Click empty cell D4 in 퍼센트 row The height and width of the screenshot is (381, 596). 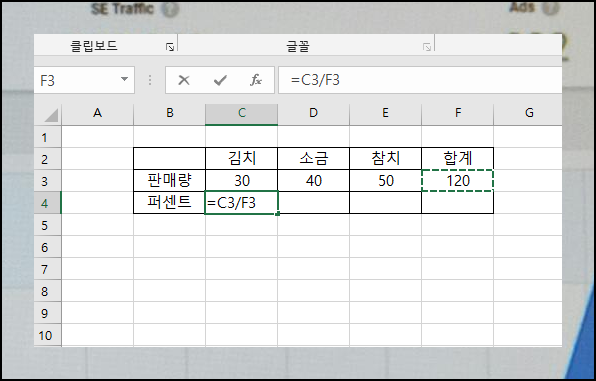(x=314, y=203)
